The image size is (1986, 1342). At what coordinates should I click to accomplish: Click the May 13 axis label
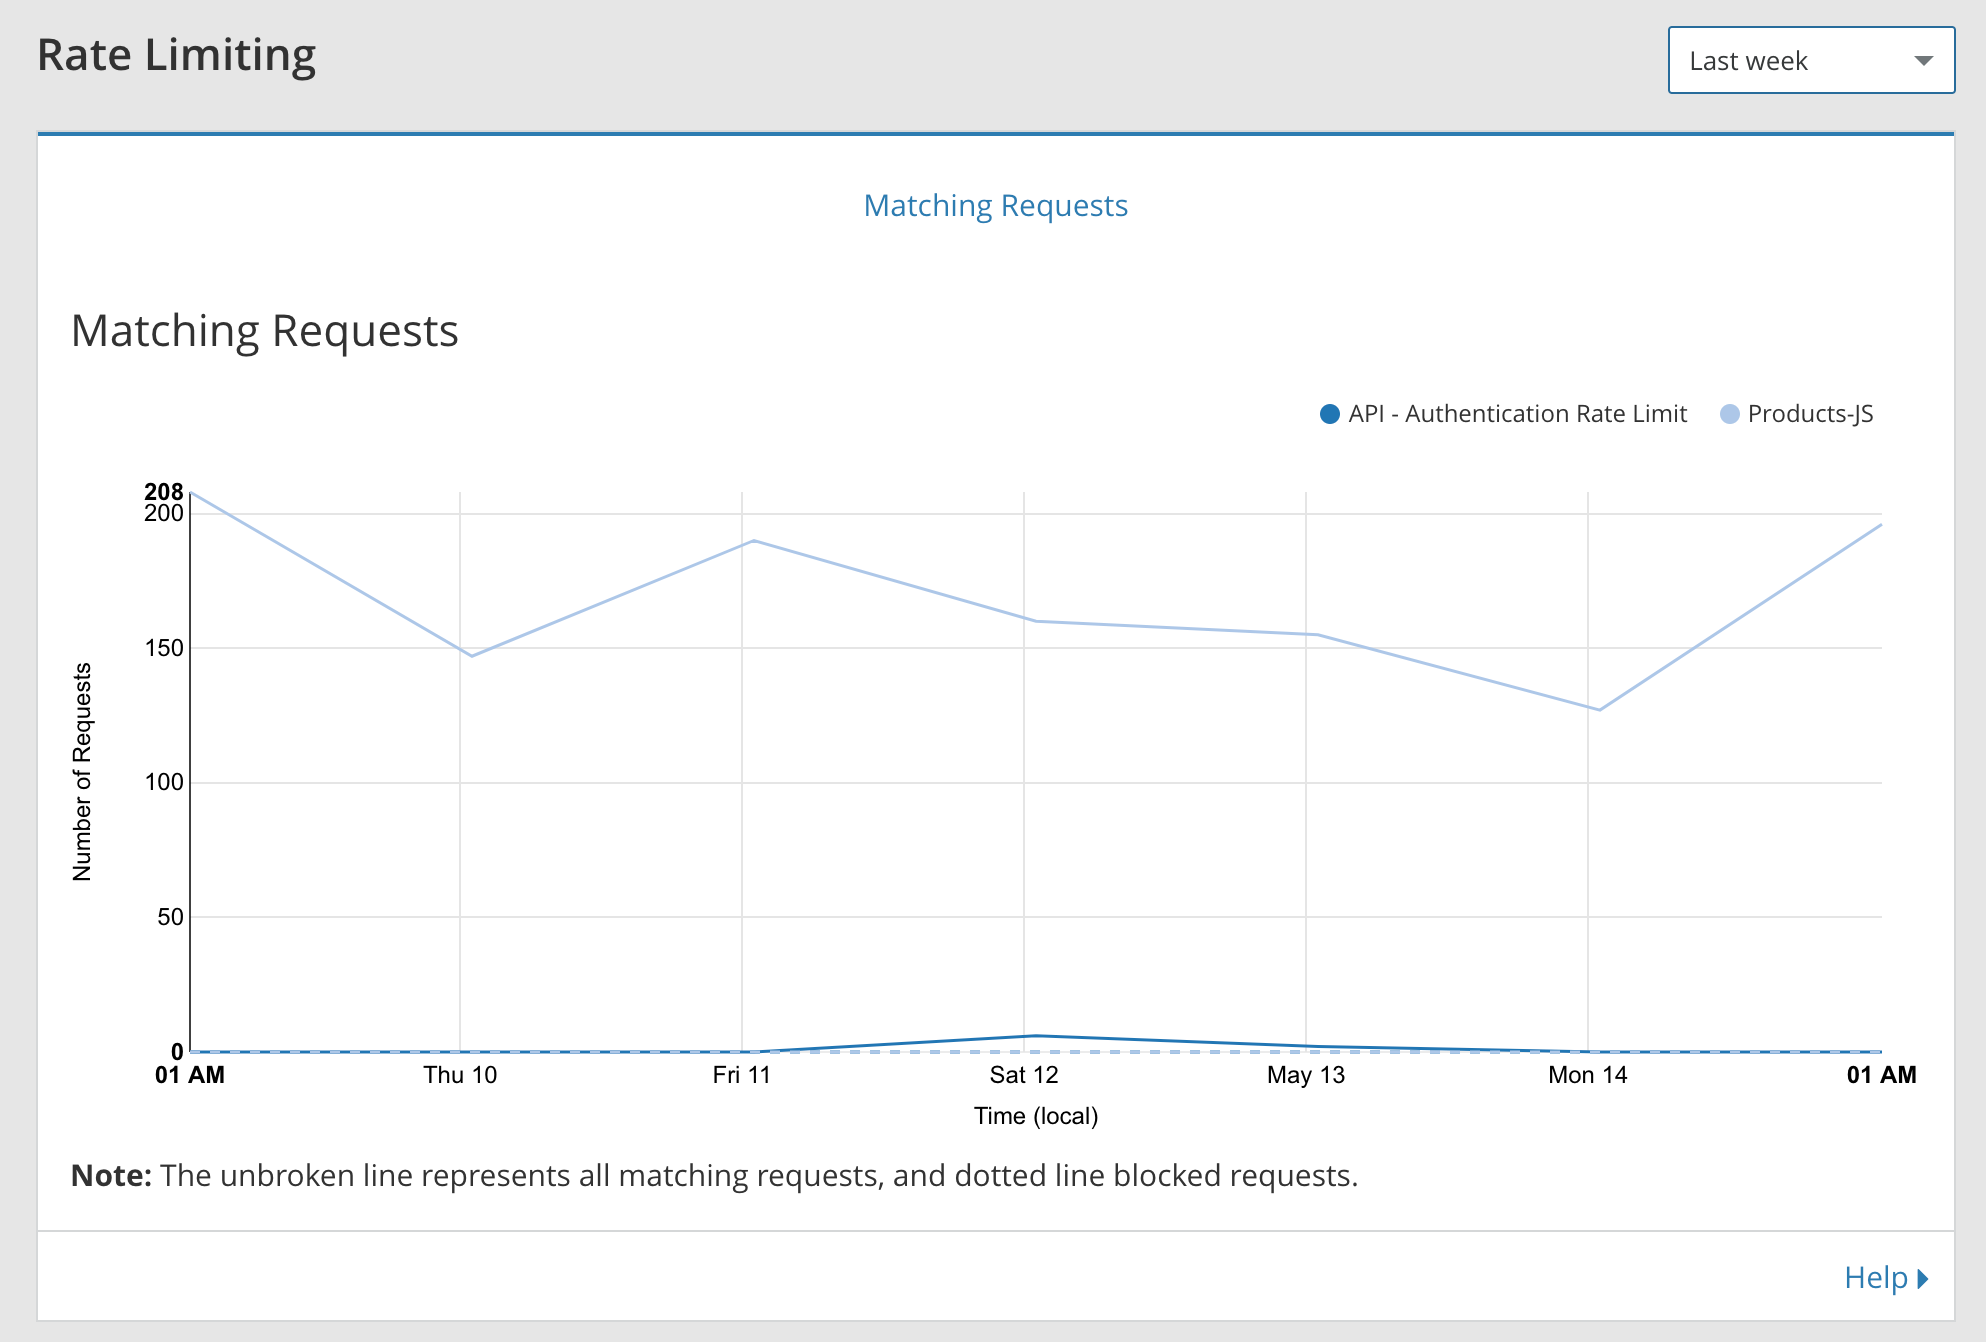pos(1306,1075)
